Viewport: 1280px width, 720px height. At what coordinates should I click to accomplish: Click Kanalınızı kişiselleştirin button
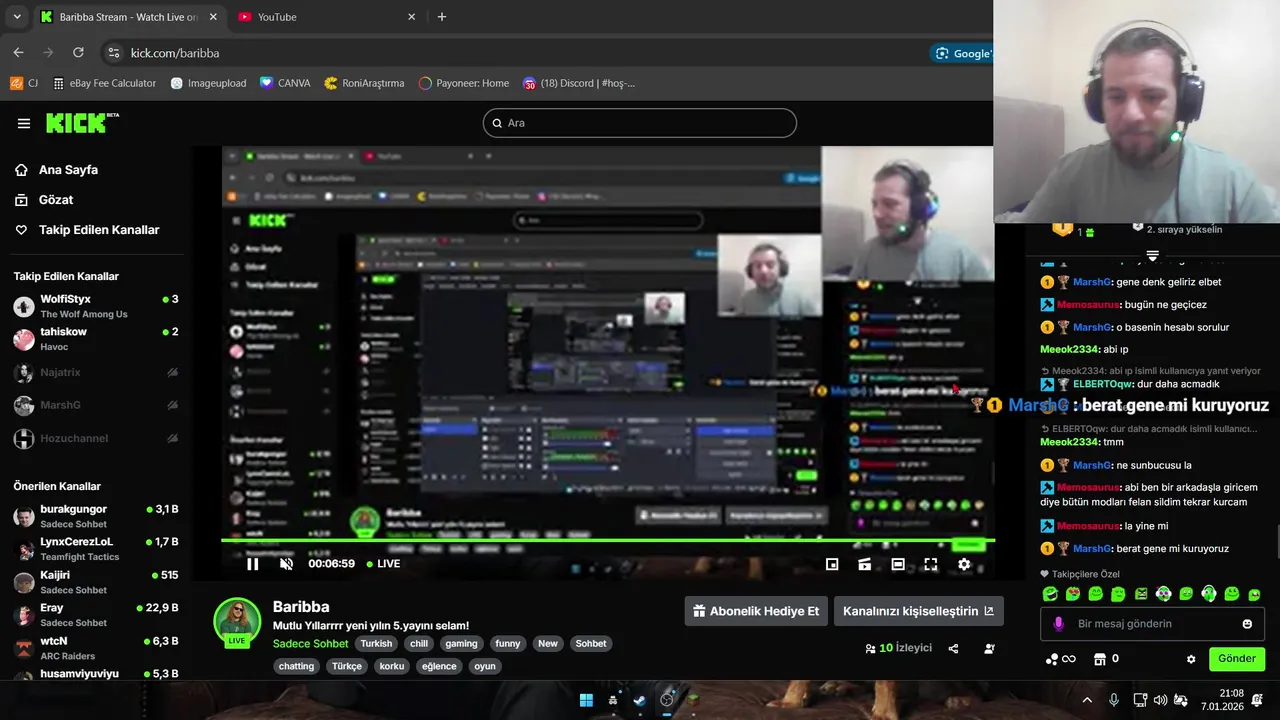click(x=919, y=611)
